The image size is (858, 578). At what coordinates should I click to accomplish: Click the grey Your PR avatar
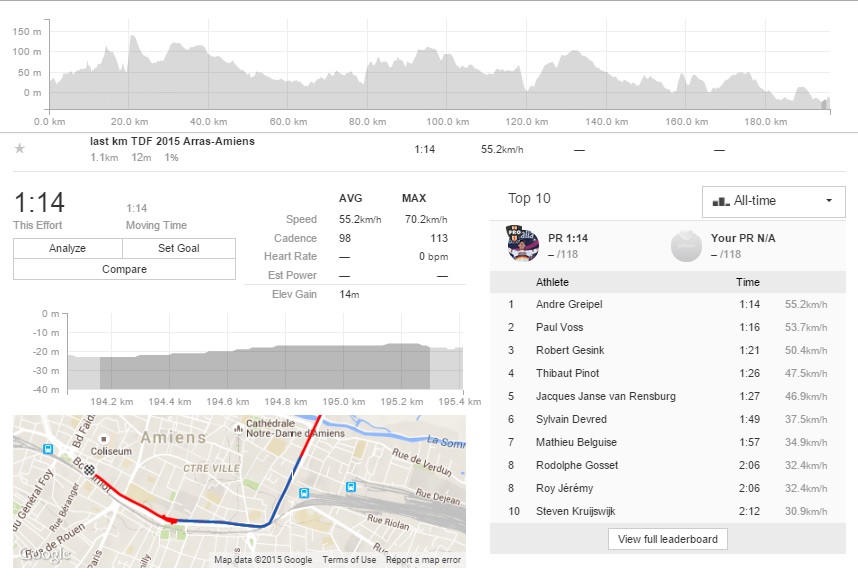pyautogui.click(x=685, y=245)
